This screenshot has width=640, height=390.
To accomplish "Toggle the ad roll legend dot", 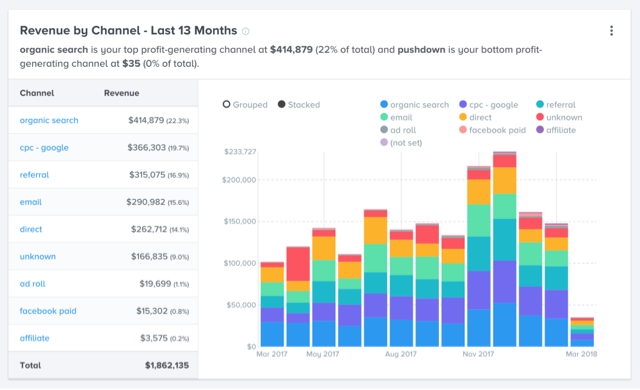I will pyautogui.click(x=384, y=130).
